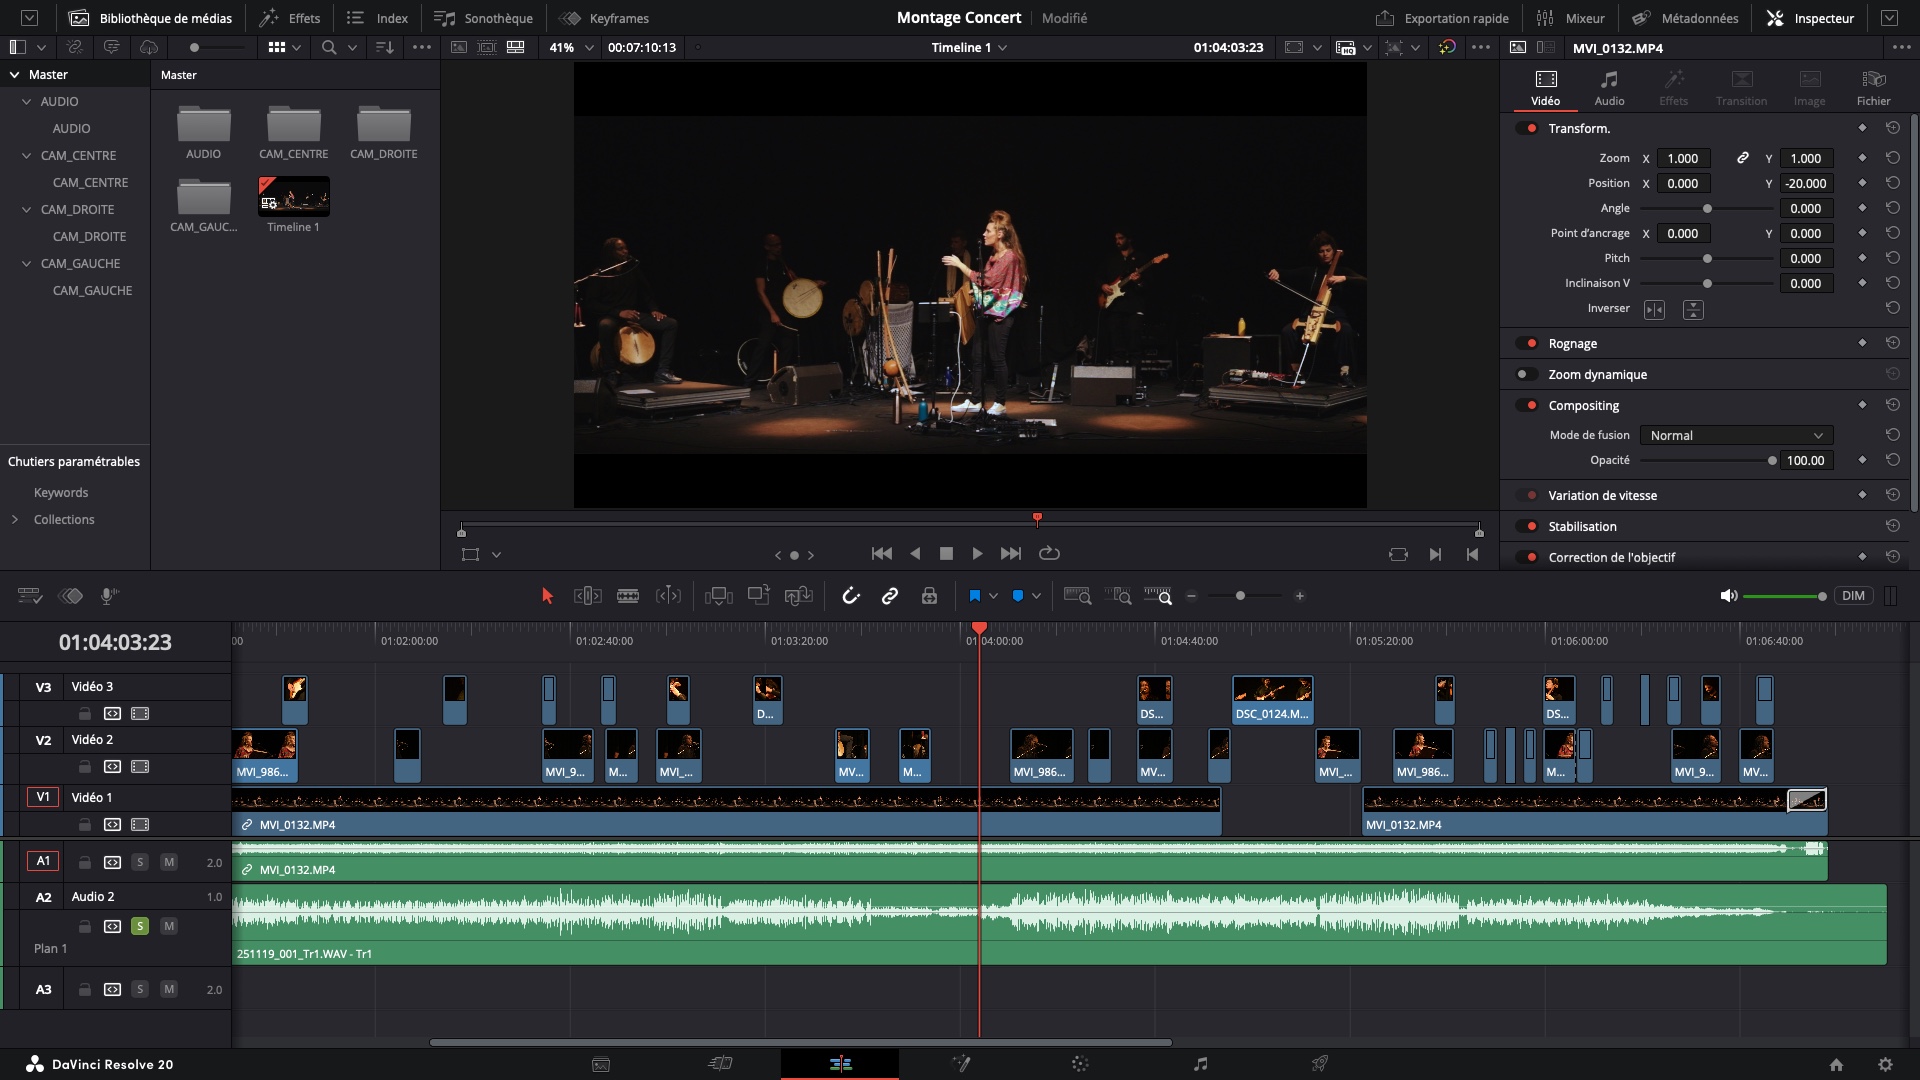Image resolution: width=1920 pixels, height=1080 pixels.
Task: Click the position lock icon
Action: tap(929, 596)
